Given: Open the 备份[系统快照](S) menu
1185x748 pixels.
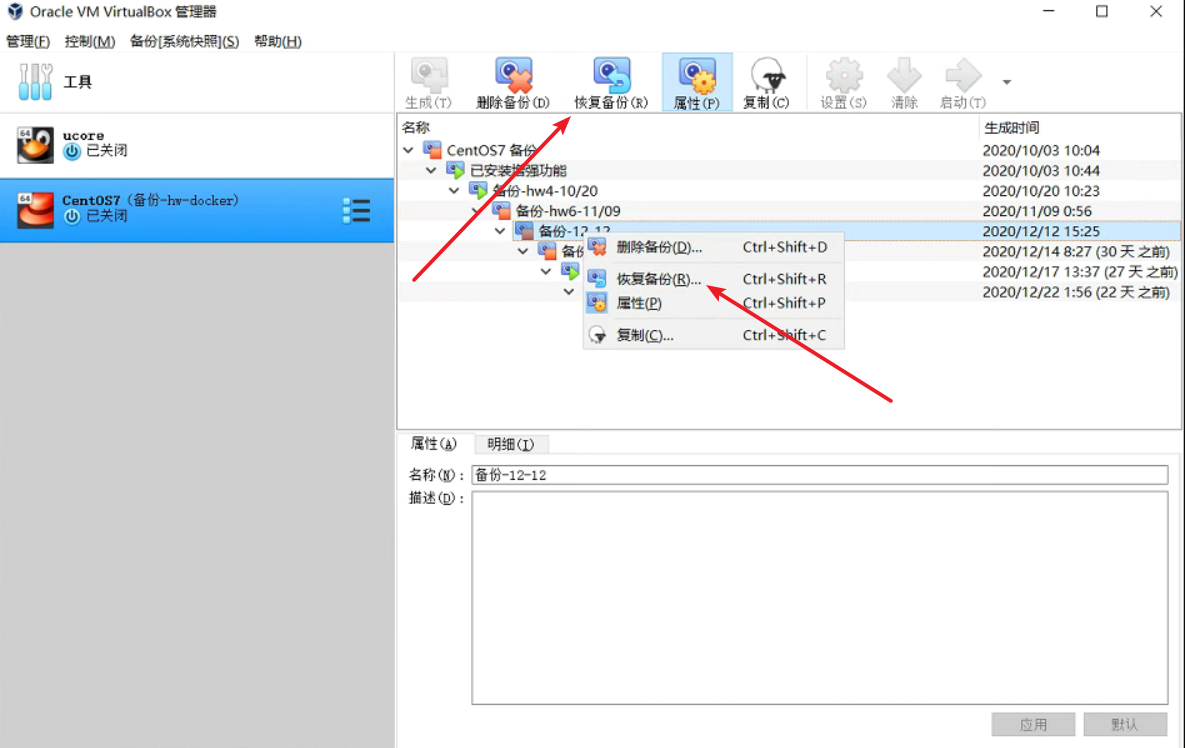Looking at the screenshot, I should coord(184,41).
